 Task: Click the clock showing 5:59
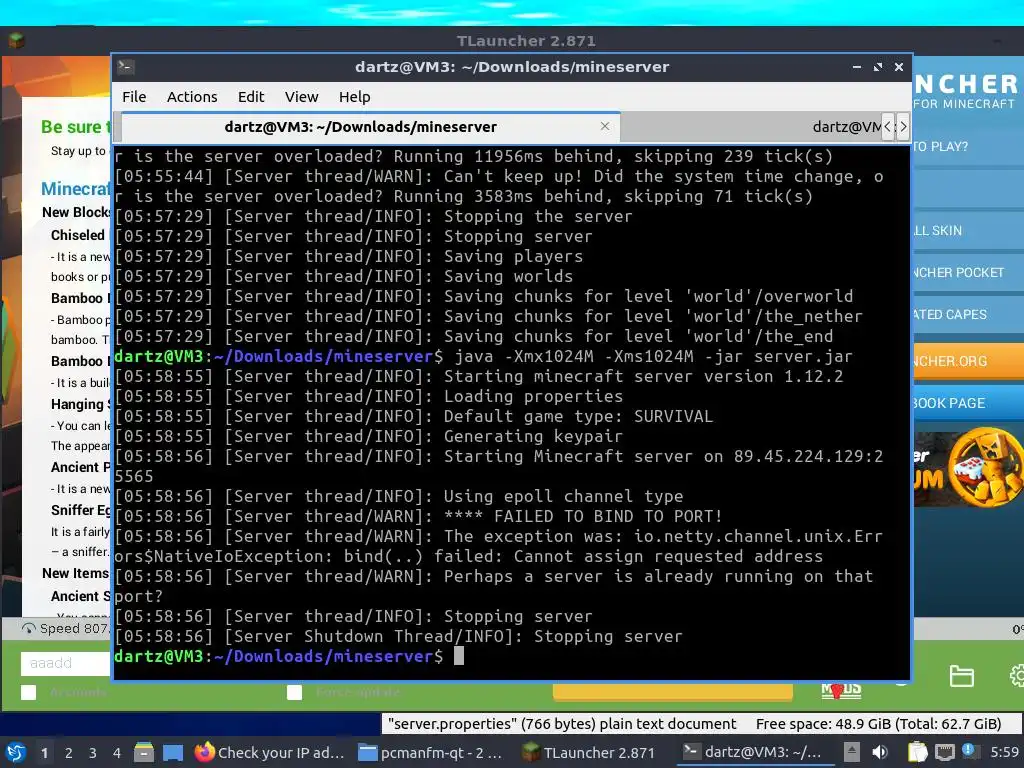coord(1004,752)
